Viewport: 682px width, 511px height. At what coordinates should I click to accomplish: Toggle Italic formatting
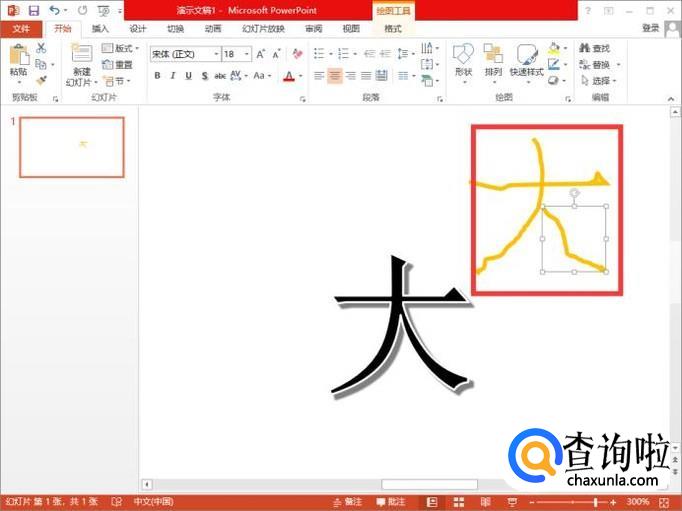[x=173, y=76]
